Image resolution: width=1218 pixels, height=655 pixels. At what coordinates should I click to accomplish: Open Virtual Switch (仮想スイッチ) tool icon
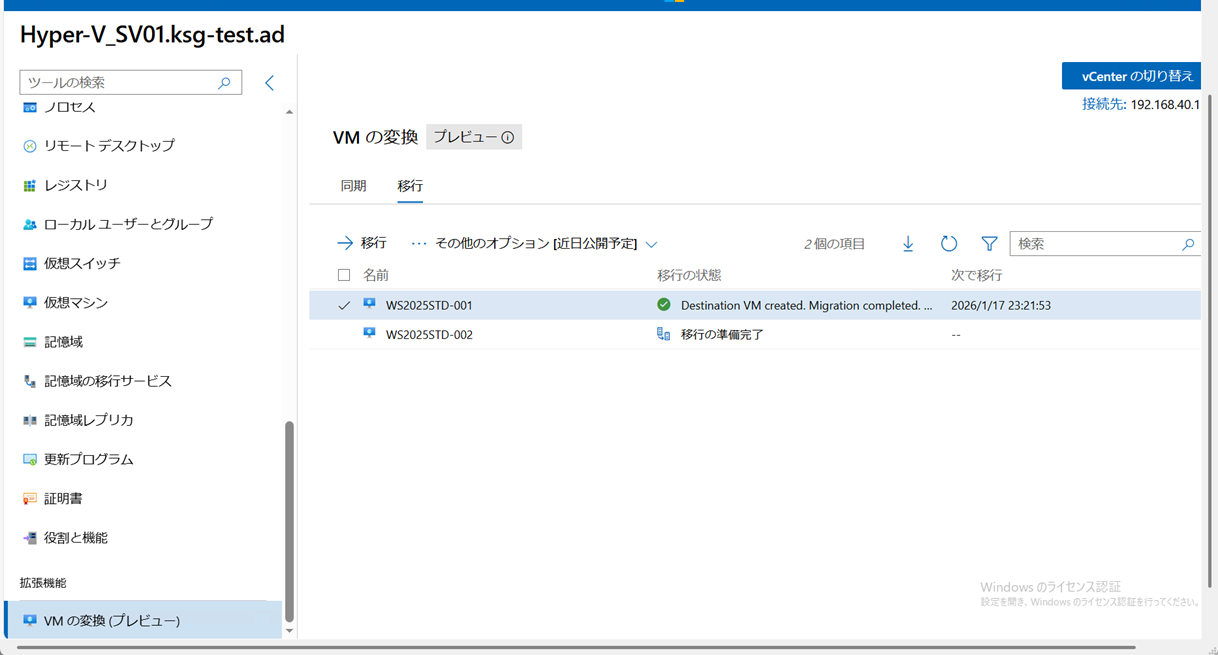coord(30,264)
